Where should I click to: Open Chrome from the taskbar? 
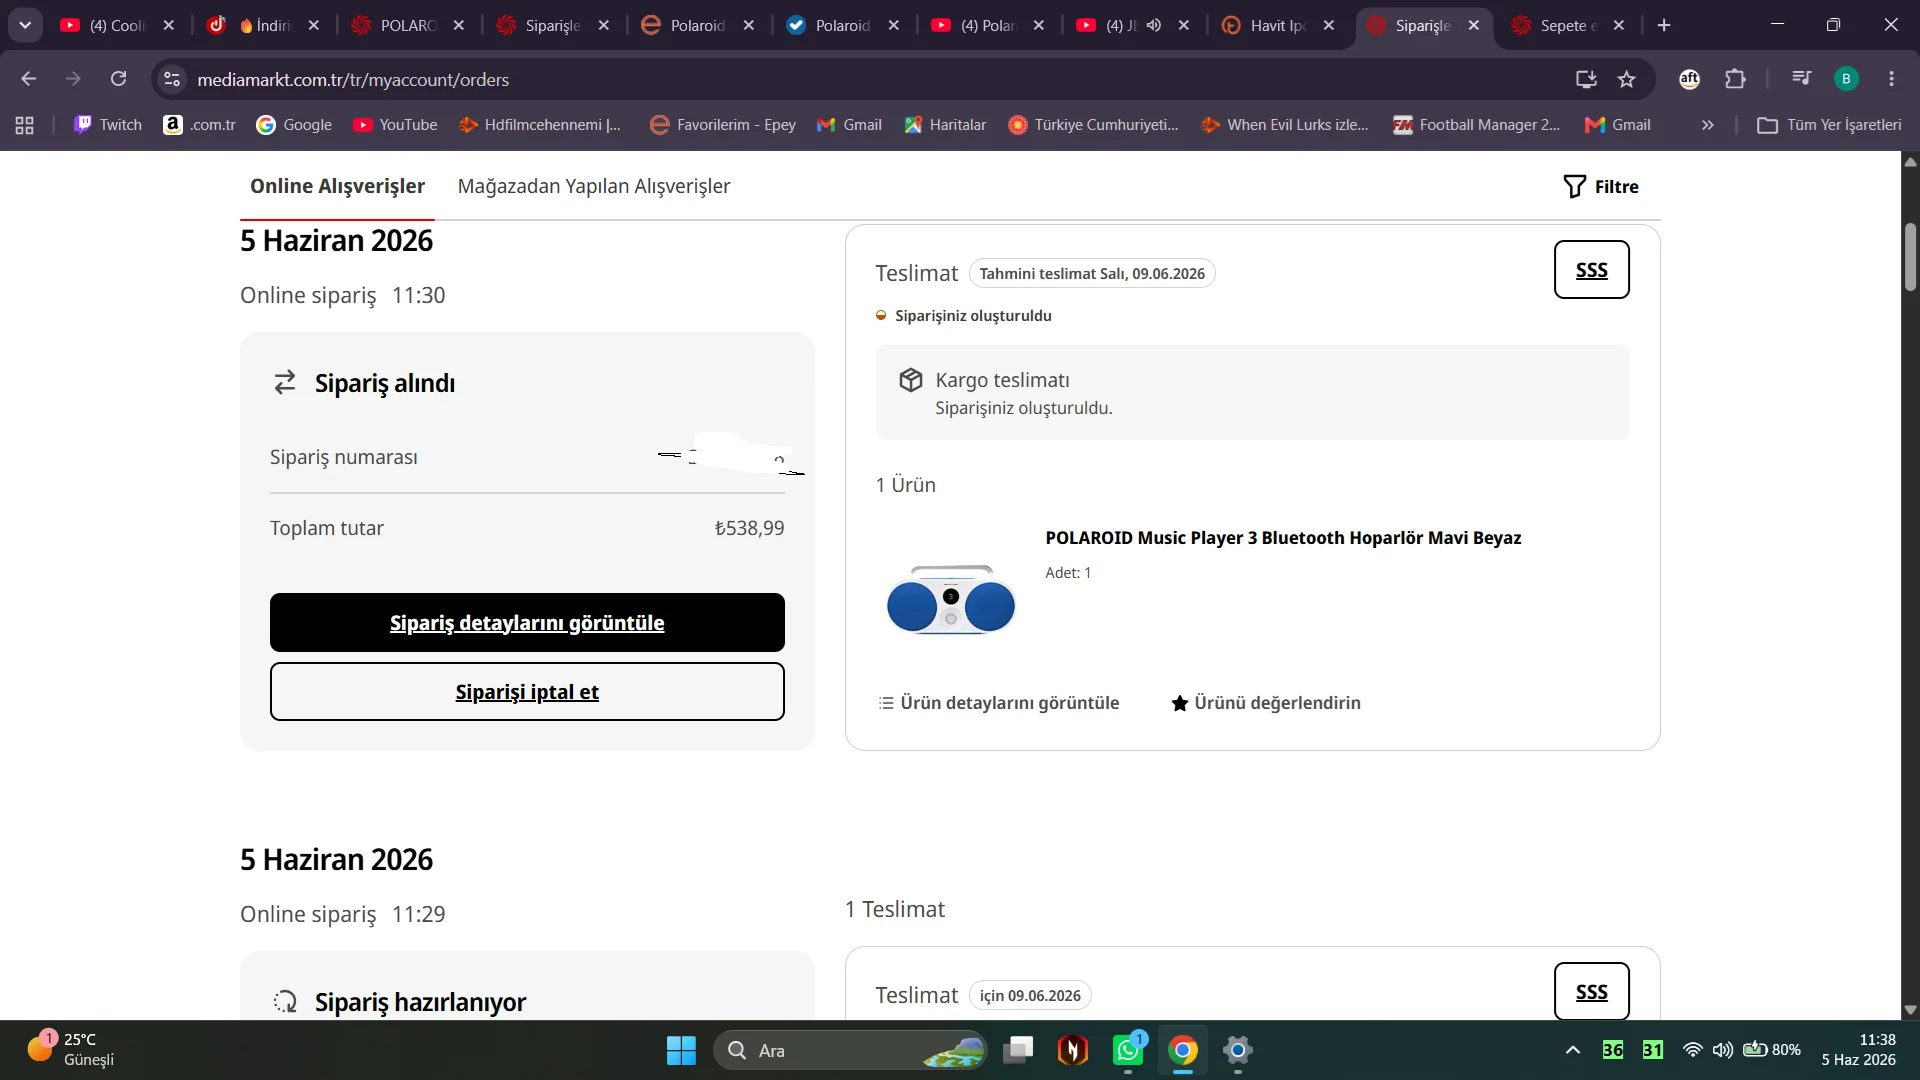click(x=1183, y=1050)
